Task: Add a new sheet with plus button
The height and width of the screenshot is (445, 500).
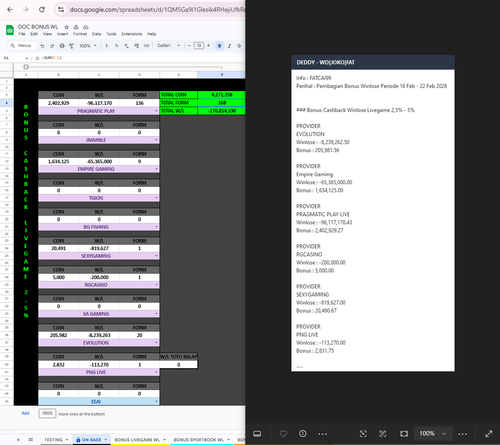Action: (18, 440)
